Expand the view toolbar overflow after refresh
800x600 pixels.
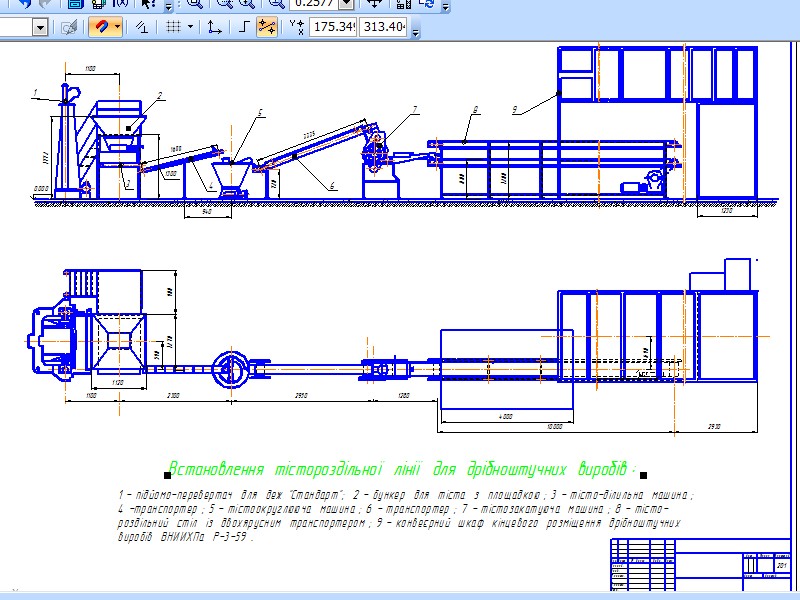pos(446,7)
